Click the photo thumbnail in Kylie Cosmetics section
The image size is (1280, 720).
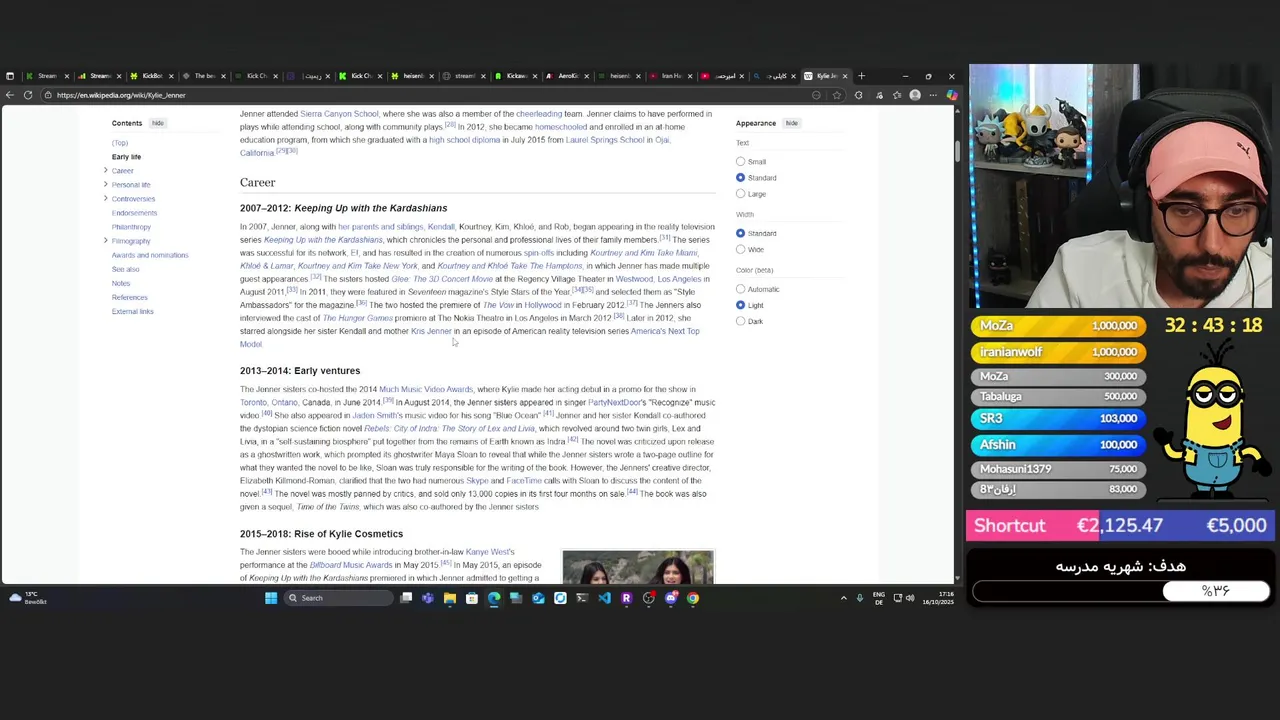(x=638, y=567)
